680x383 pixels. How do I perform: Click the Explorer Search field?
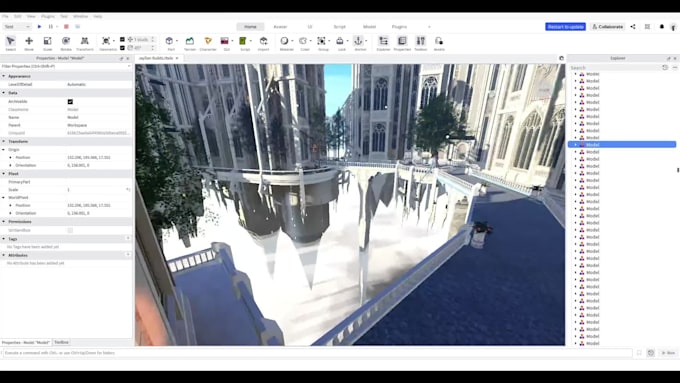click(615, 68)
